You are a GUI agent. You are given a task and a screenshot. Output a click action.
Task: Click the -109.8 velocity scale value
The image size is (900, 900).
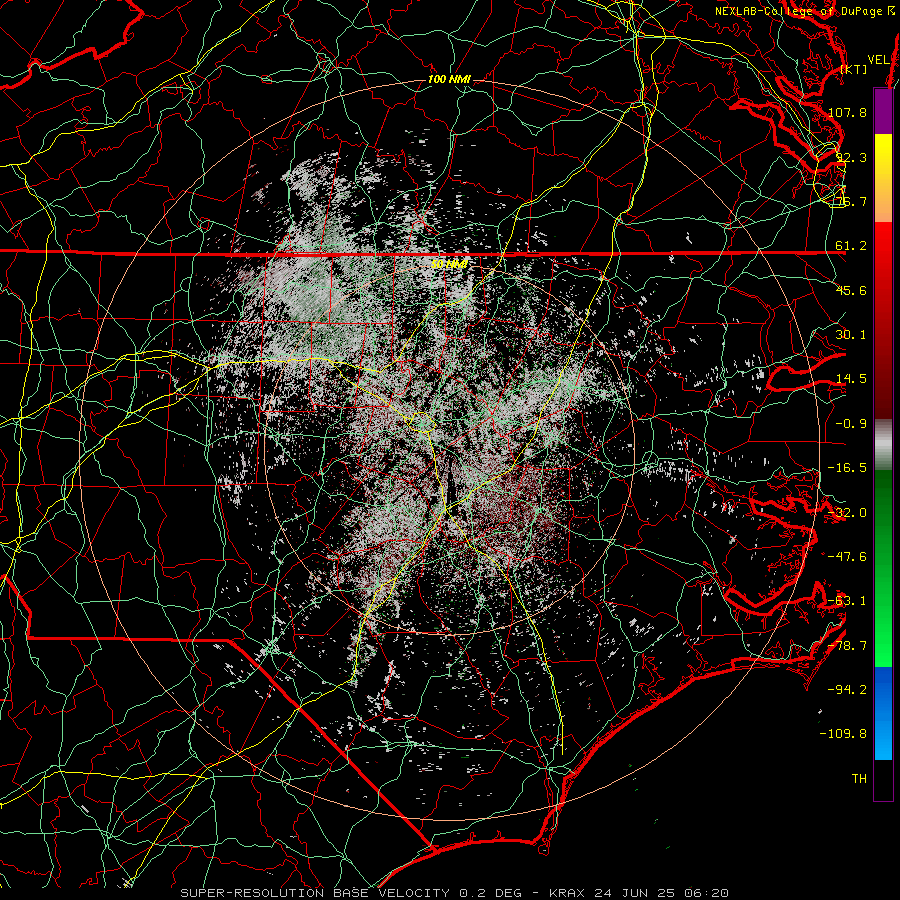pyautogui.click(x=844, y=734)
